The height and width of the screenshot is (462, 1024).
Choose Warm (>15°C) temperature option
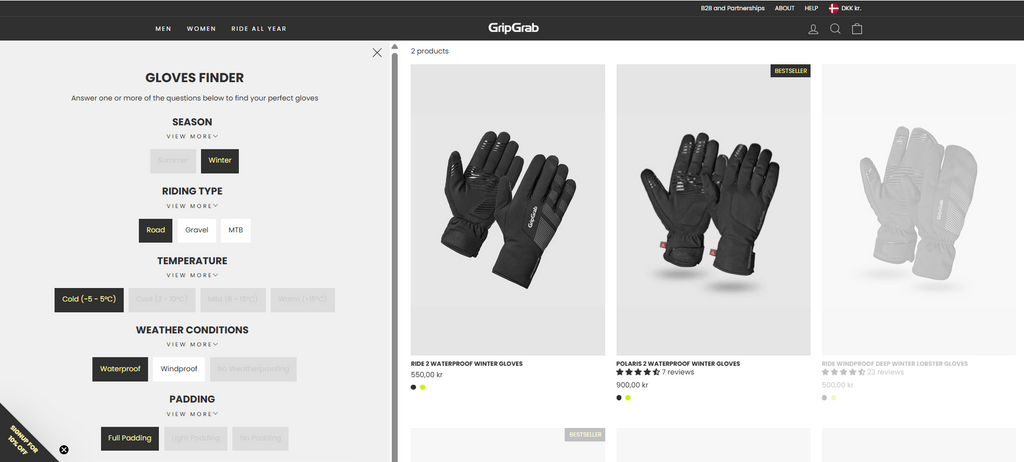pos(303,300)
